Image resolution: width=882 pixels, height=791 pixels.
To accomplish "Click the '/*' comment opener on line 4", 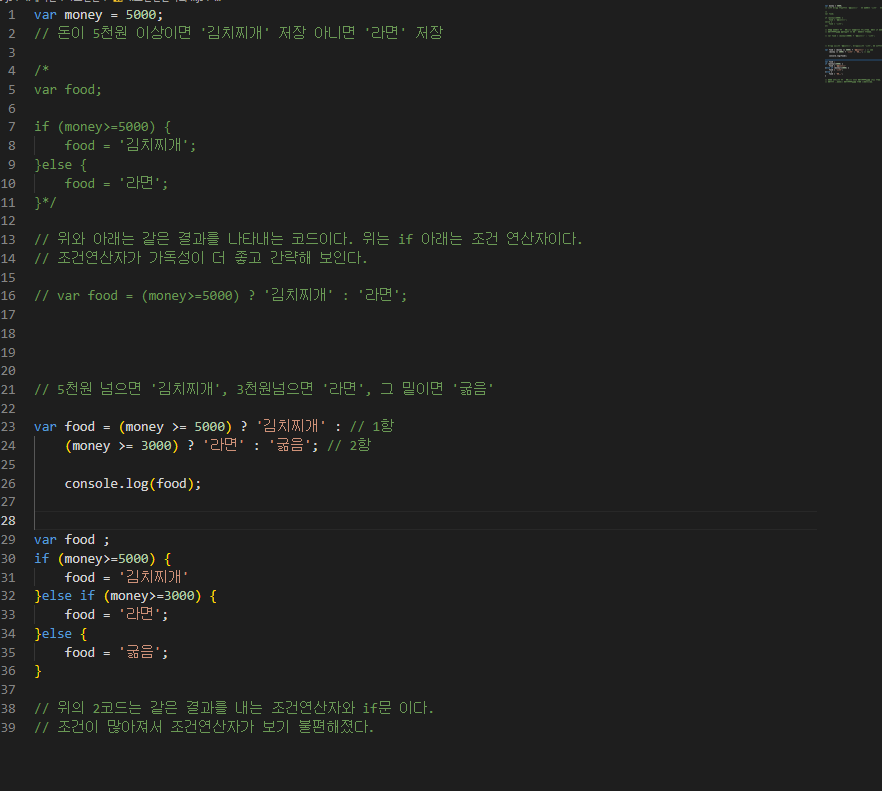I will [42, 70].
